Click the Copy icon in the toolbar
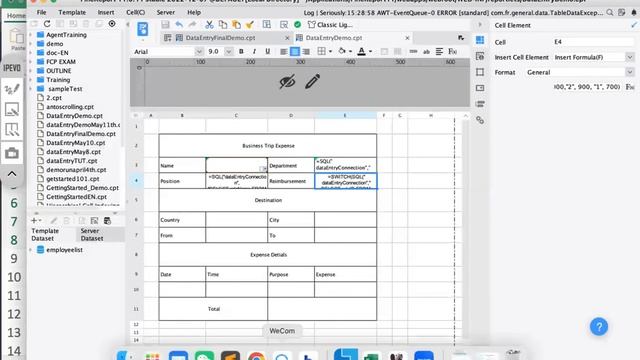This screenshot has height=360, width=640. [222, 24]
